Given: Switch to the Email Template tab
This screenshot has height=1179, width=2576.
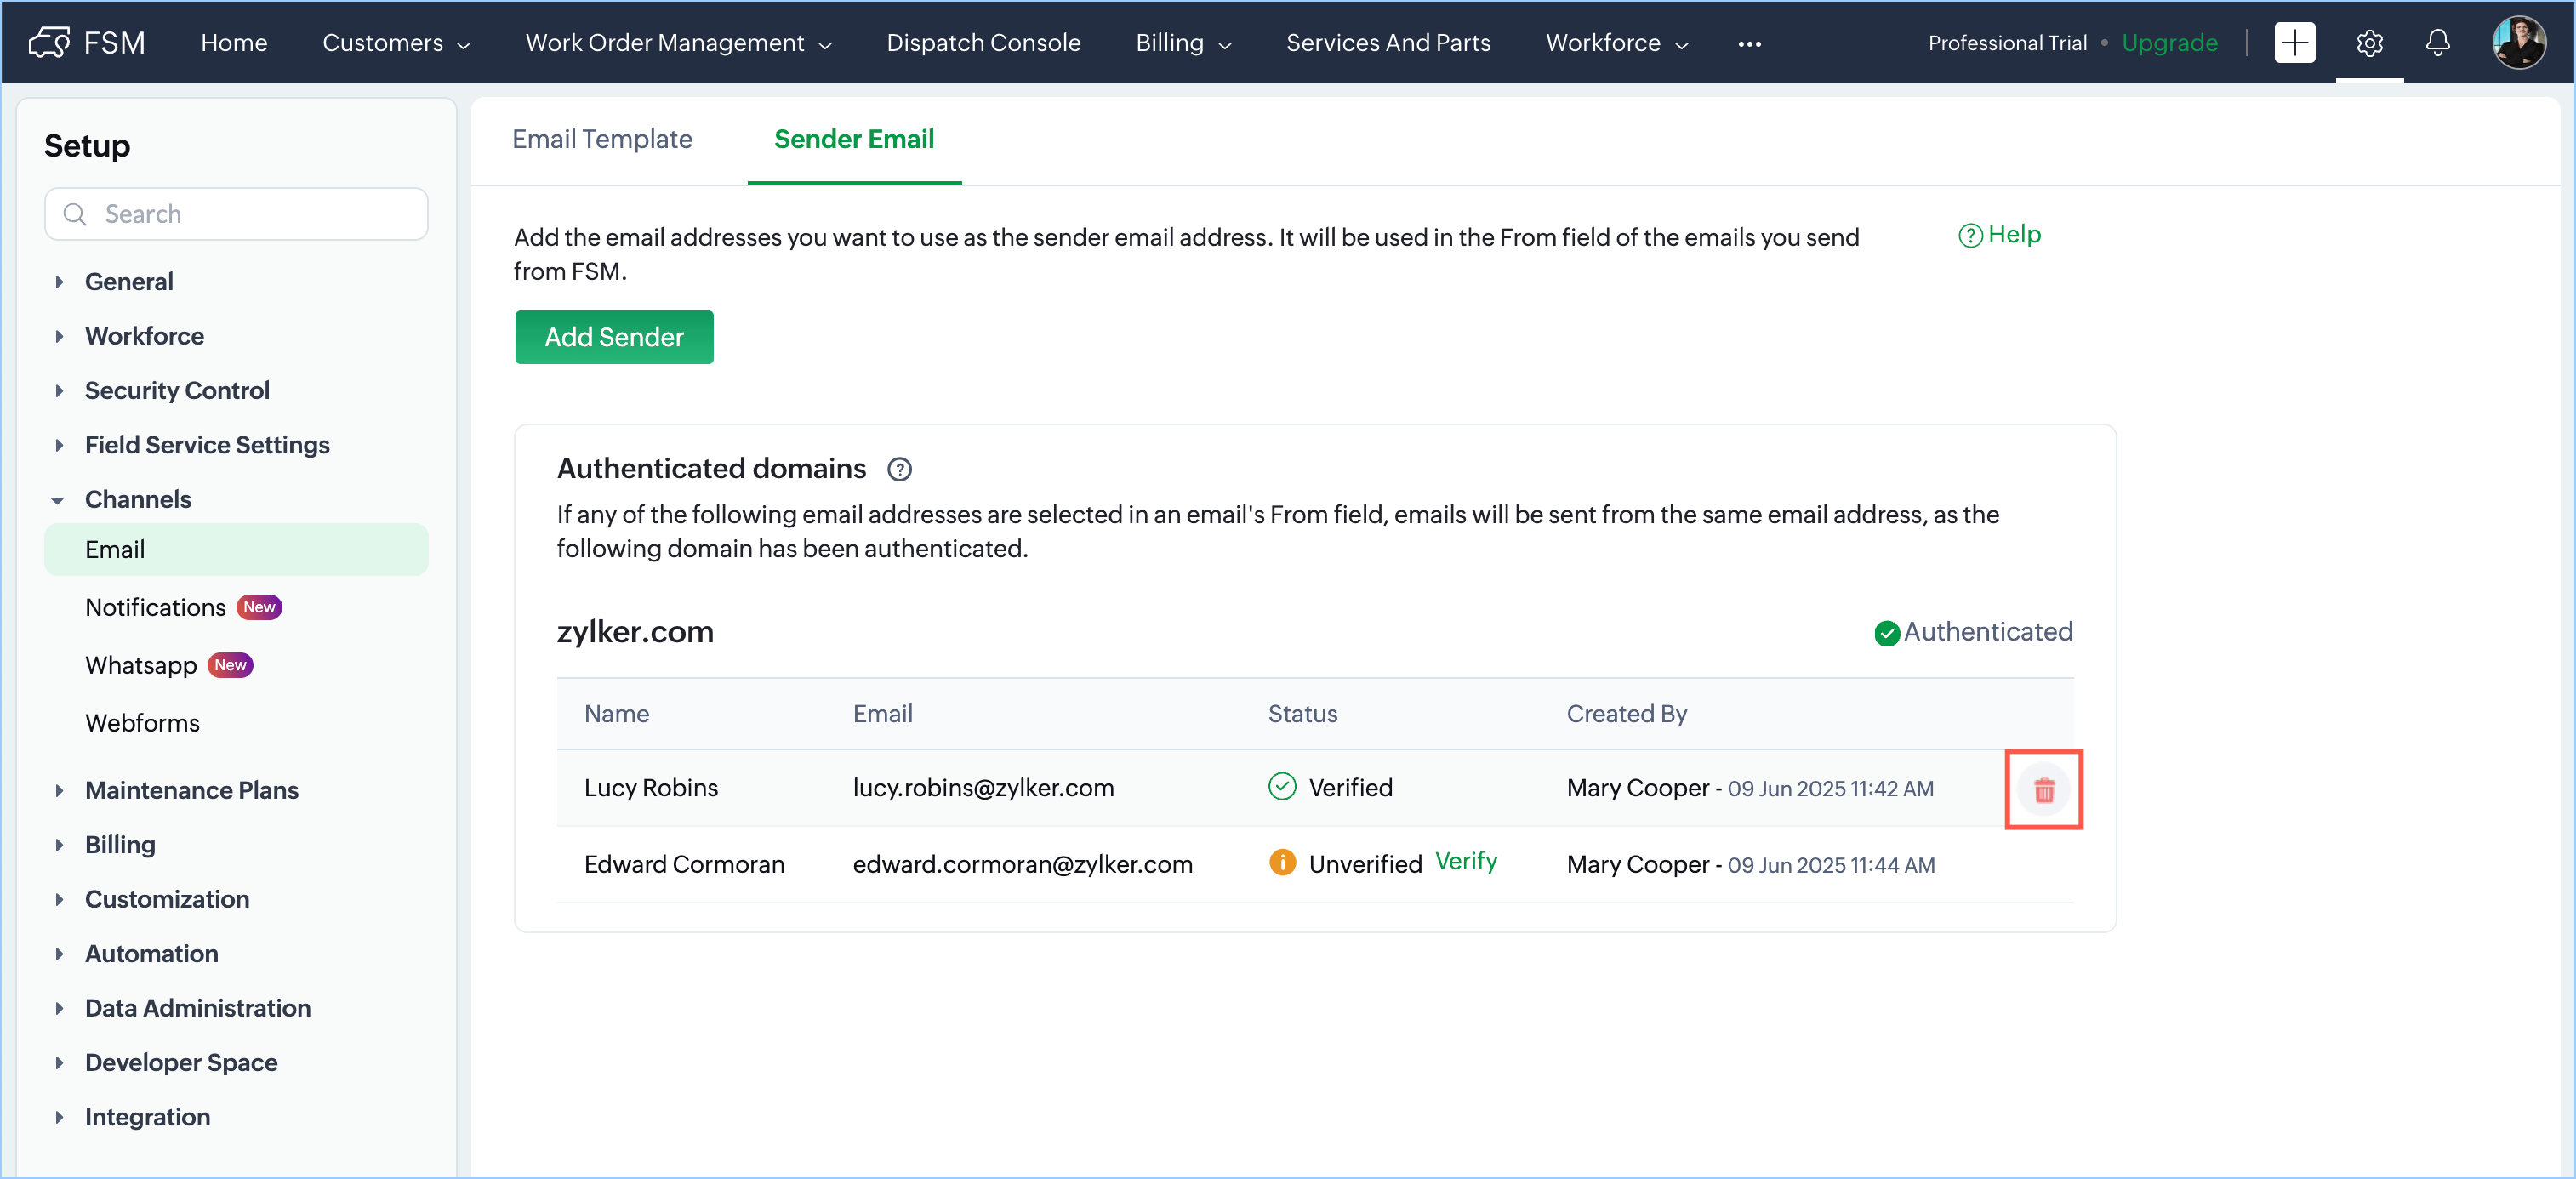Looking at the screenshot, I should (x=602, y=139).
